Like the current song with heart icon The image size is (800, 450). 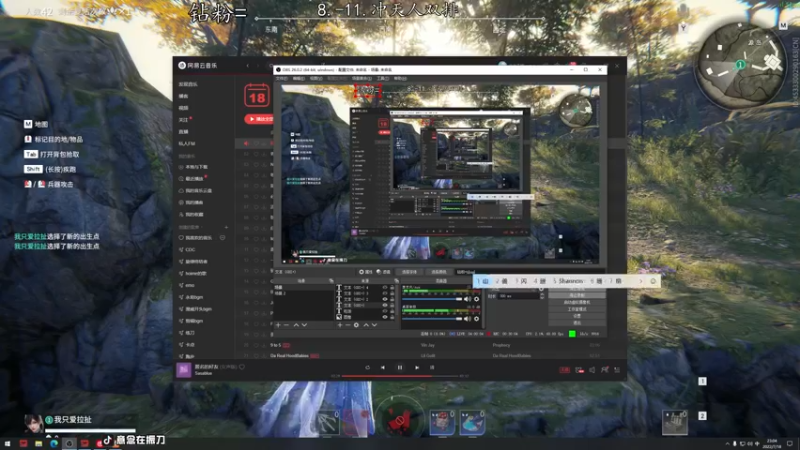pos(242,367)
